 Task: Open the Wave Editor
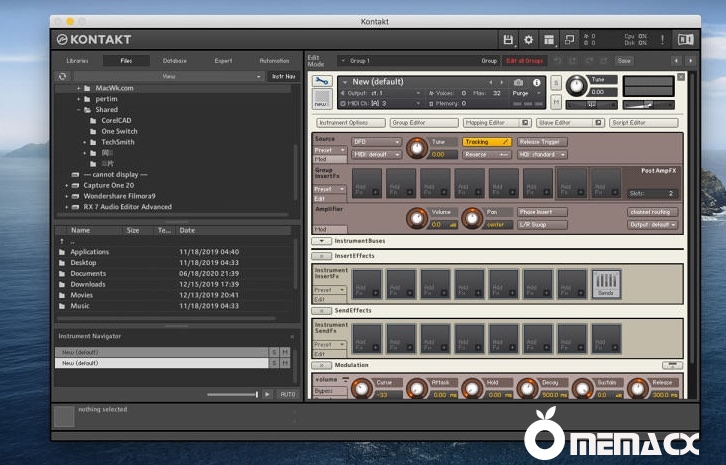(564, 123)
